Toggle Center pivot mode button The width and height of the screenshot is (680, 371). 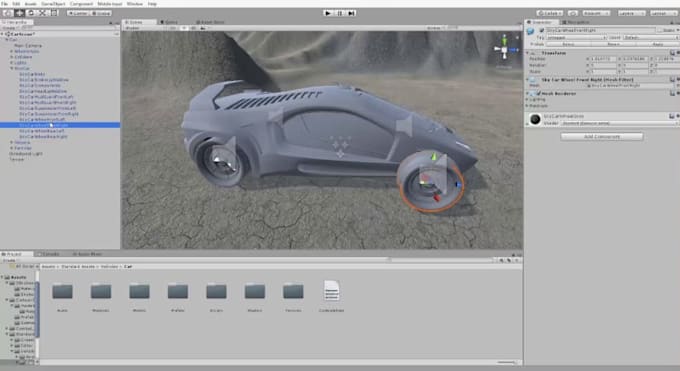tap(78, 13)
